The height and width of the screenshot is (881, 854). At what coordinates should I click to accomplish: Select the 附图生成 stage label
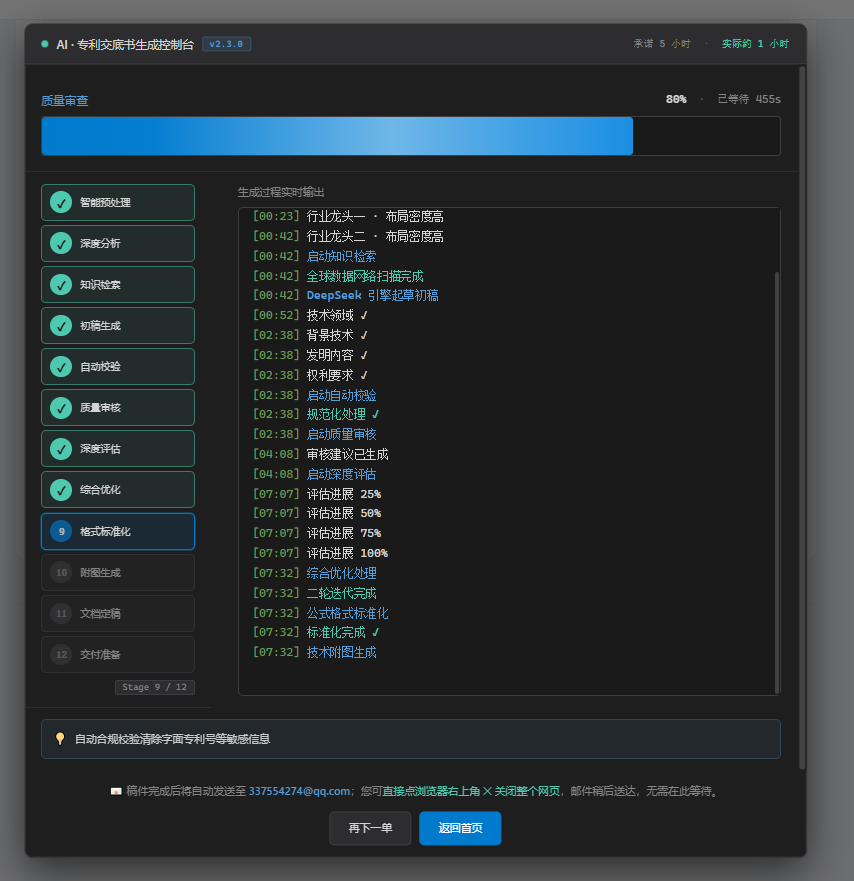[x=100, y=573]
